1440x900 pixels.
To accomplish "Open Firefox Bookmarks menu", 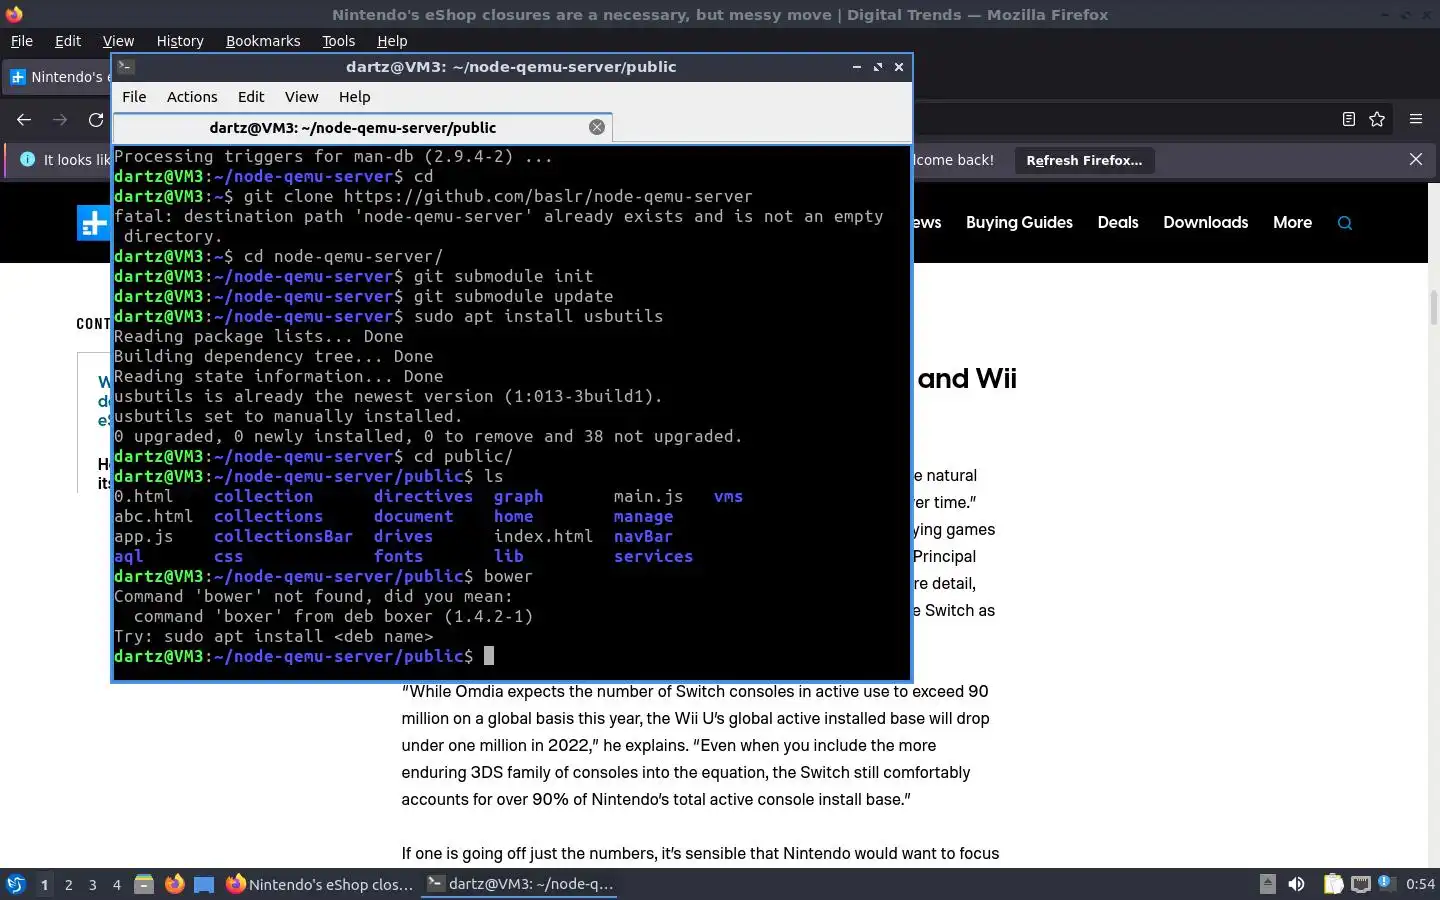I will (x=263, y=41).
